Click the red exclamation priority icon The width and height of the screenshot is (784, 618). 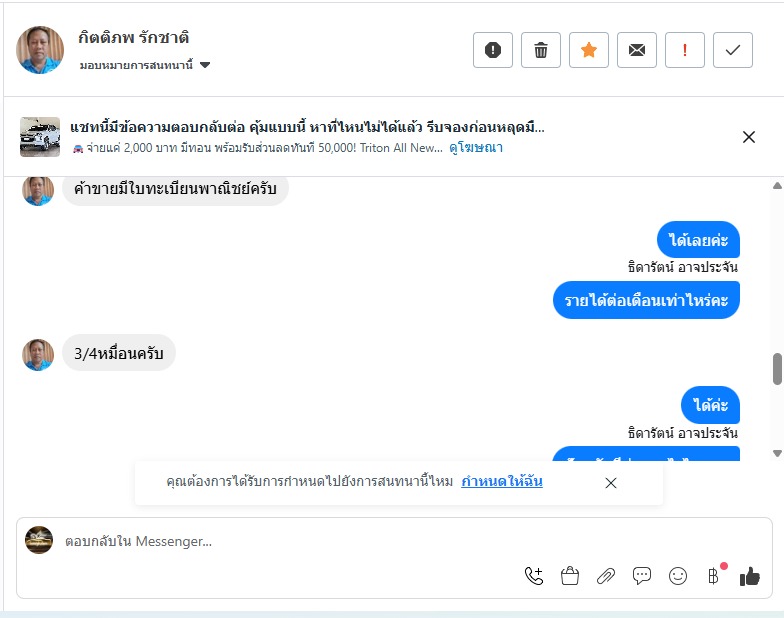point(685,50)
